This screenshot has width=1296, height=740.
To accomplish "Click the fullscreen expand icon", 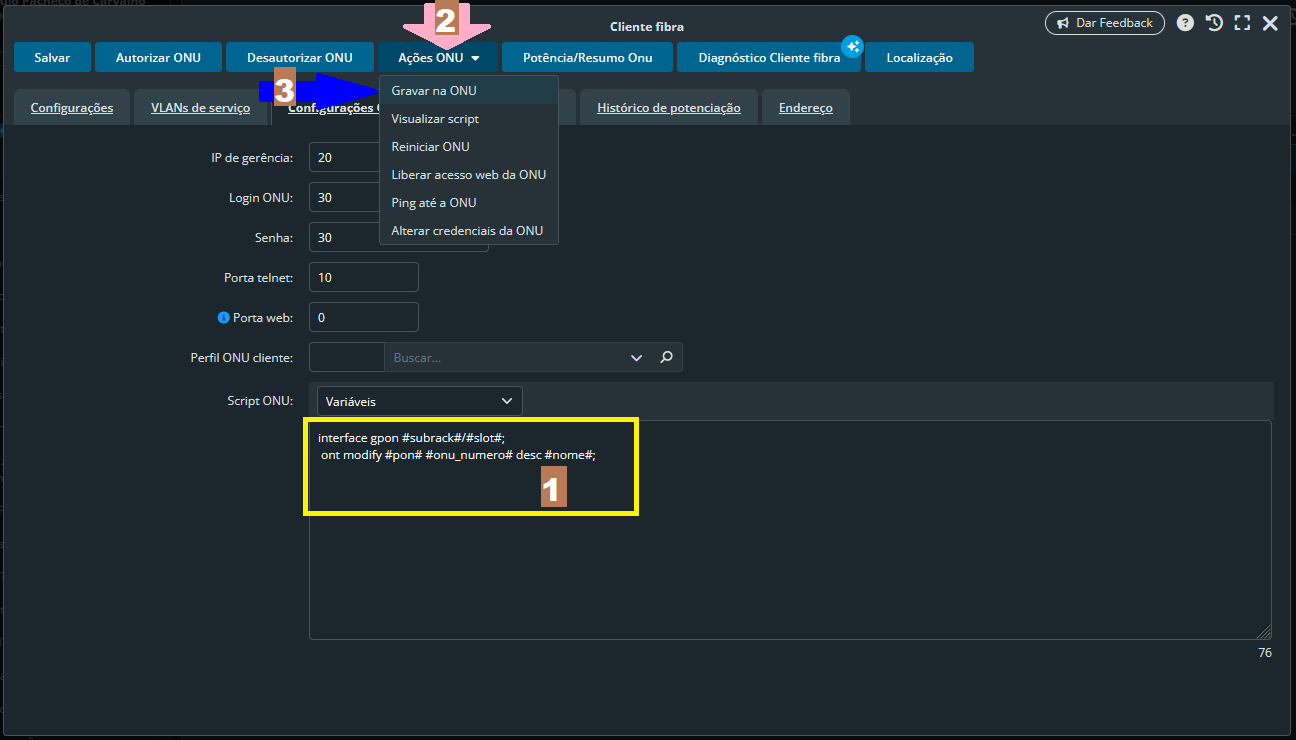I will (x=1242, y=23).
